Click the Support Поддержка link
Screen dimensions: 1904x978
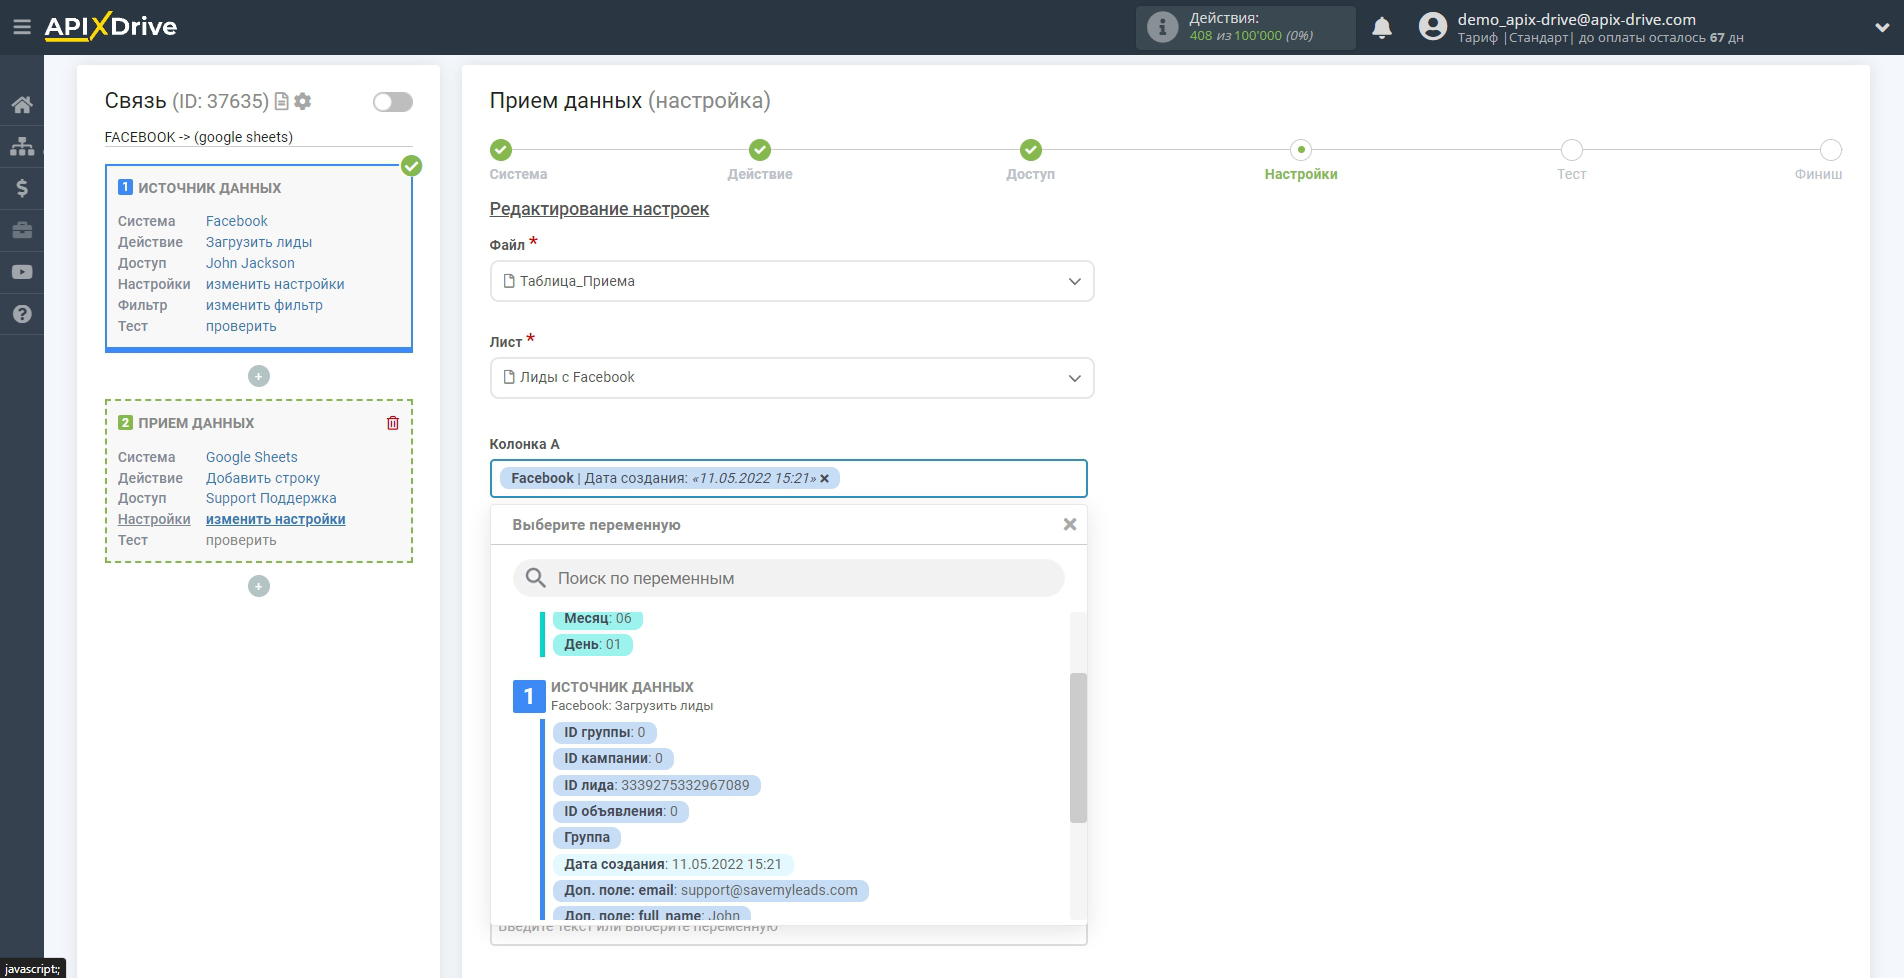(x=271, y=498)
